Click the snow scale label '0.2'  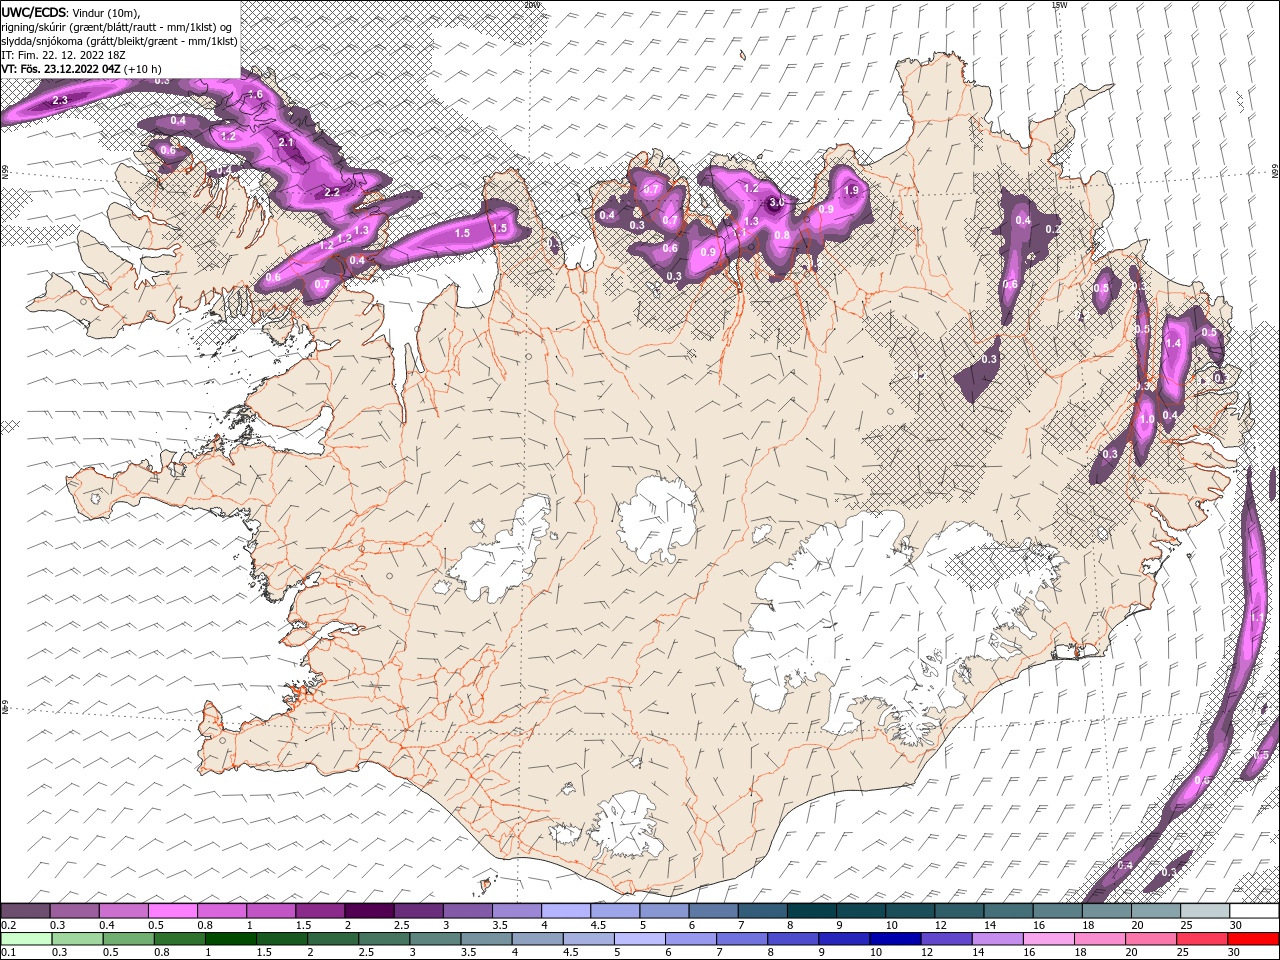8,925
